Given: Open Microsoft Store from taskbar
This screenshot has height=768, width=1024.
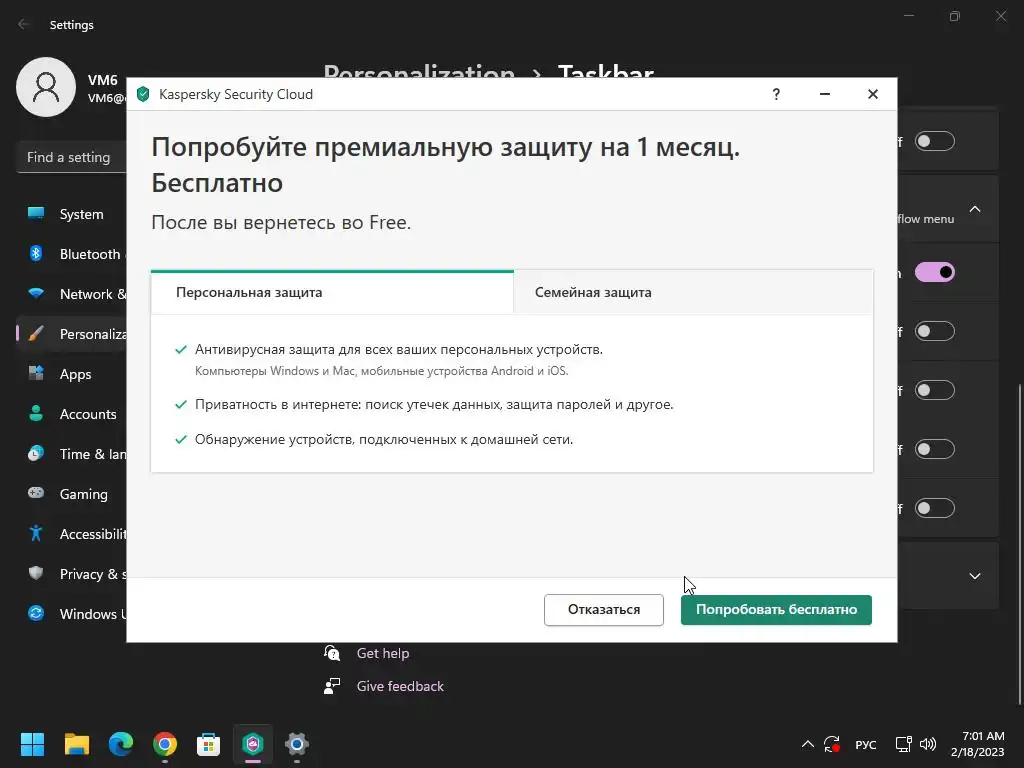Looking at the screenshot, I should [x=208, y=744].
